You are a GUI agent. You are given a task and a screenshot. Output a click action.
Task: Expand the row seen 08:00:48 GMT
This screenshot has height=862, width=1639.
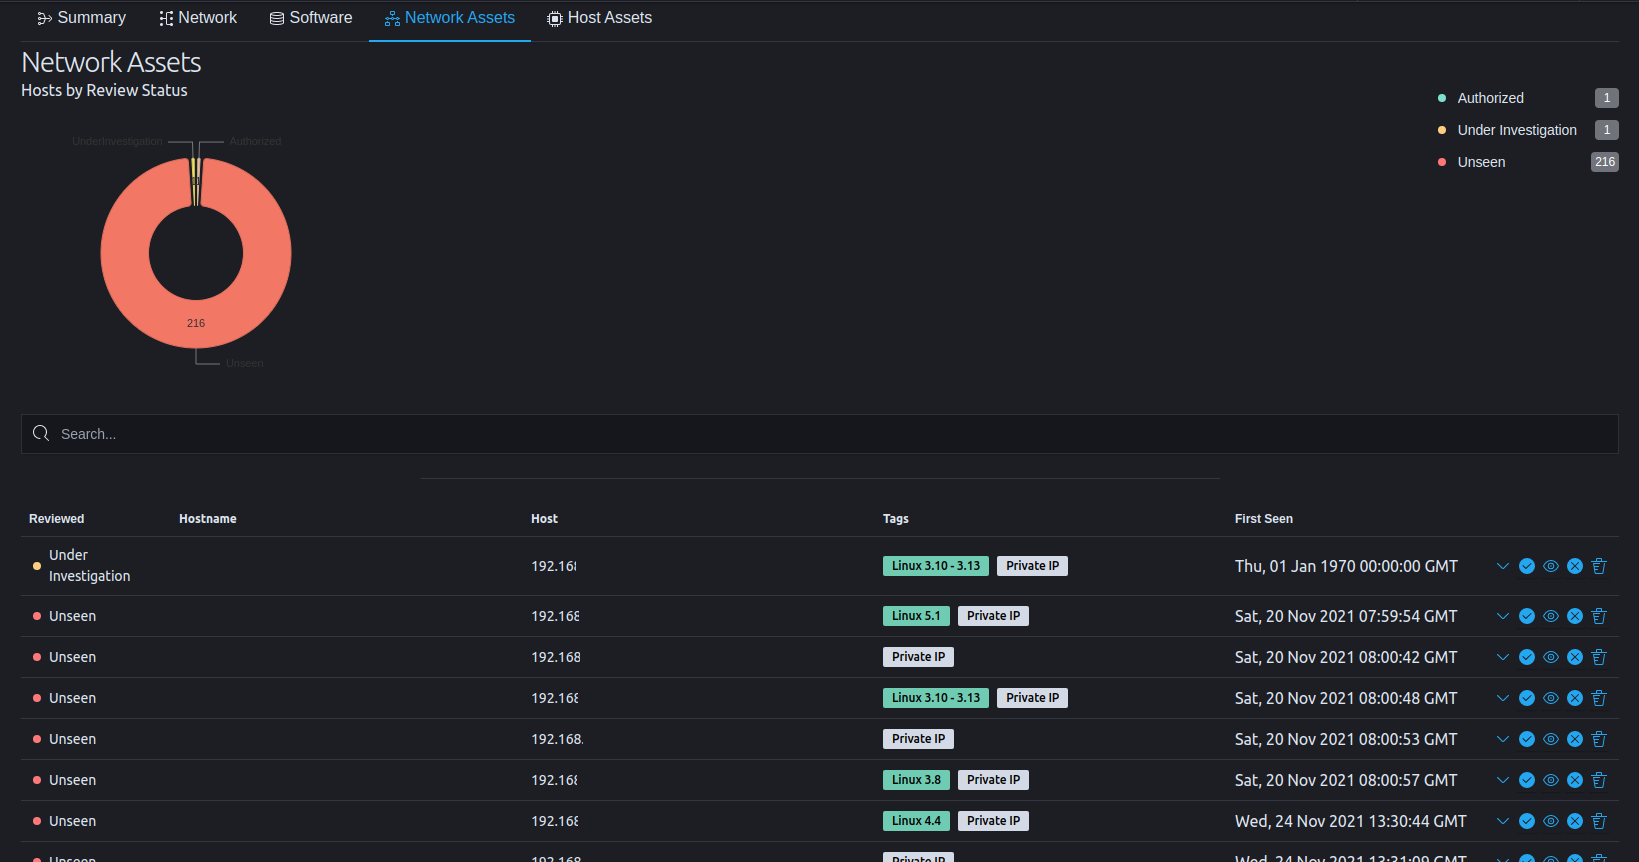[1503, 698]
